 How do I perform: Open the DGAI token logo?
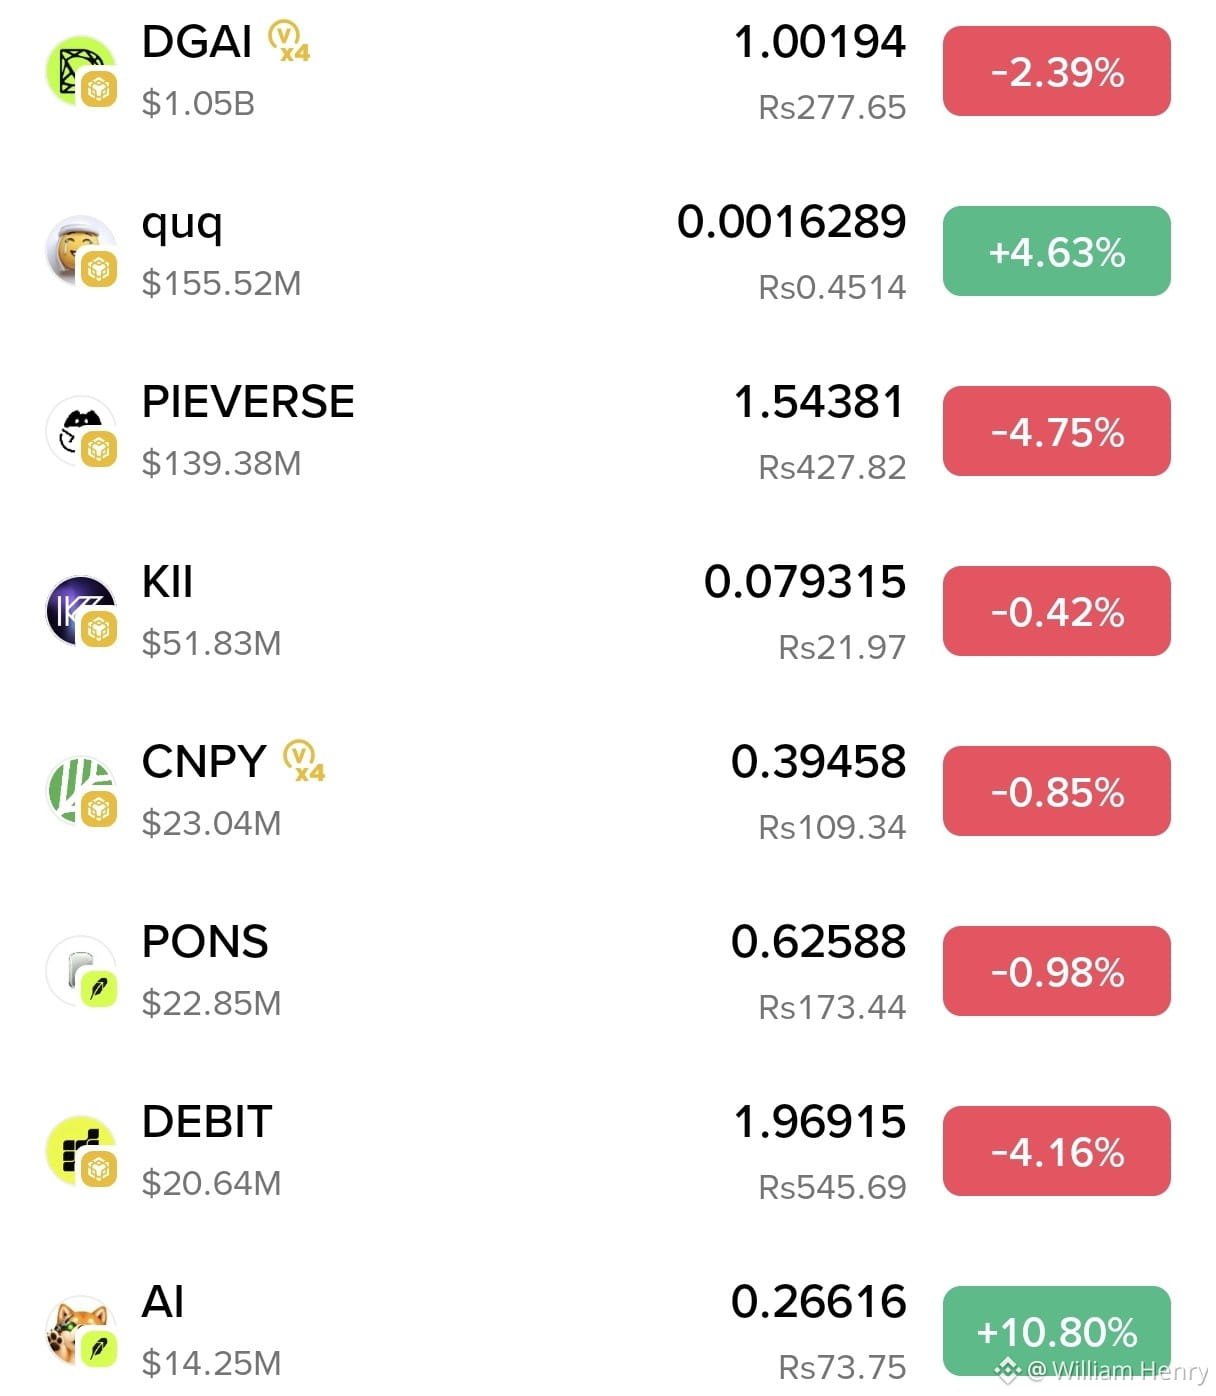(x=81, y=71)
